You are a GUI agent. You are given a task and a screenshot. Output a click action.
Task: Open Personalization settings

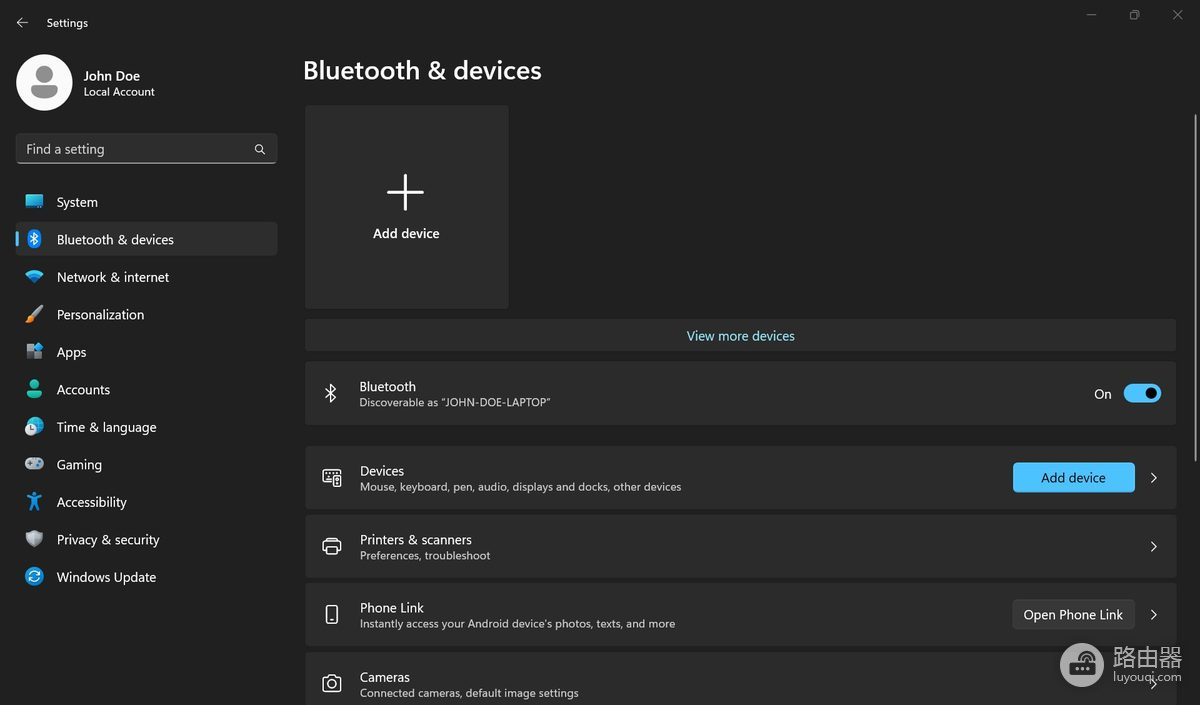(x=146, y=314)
